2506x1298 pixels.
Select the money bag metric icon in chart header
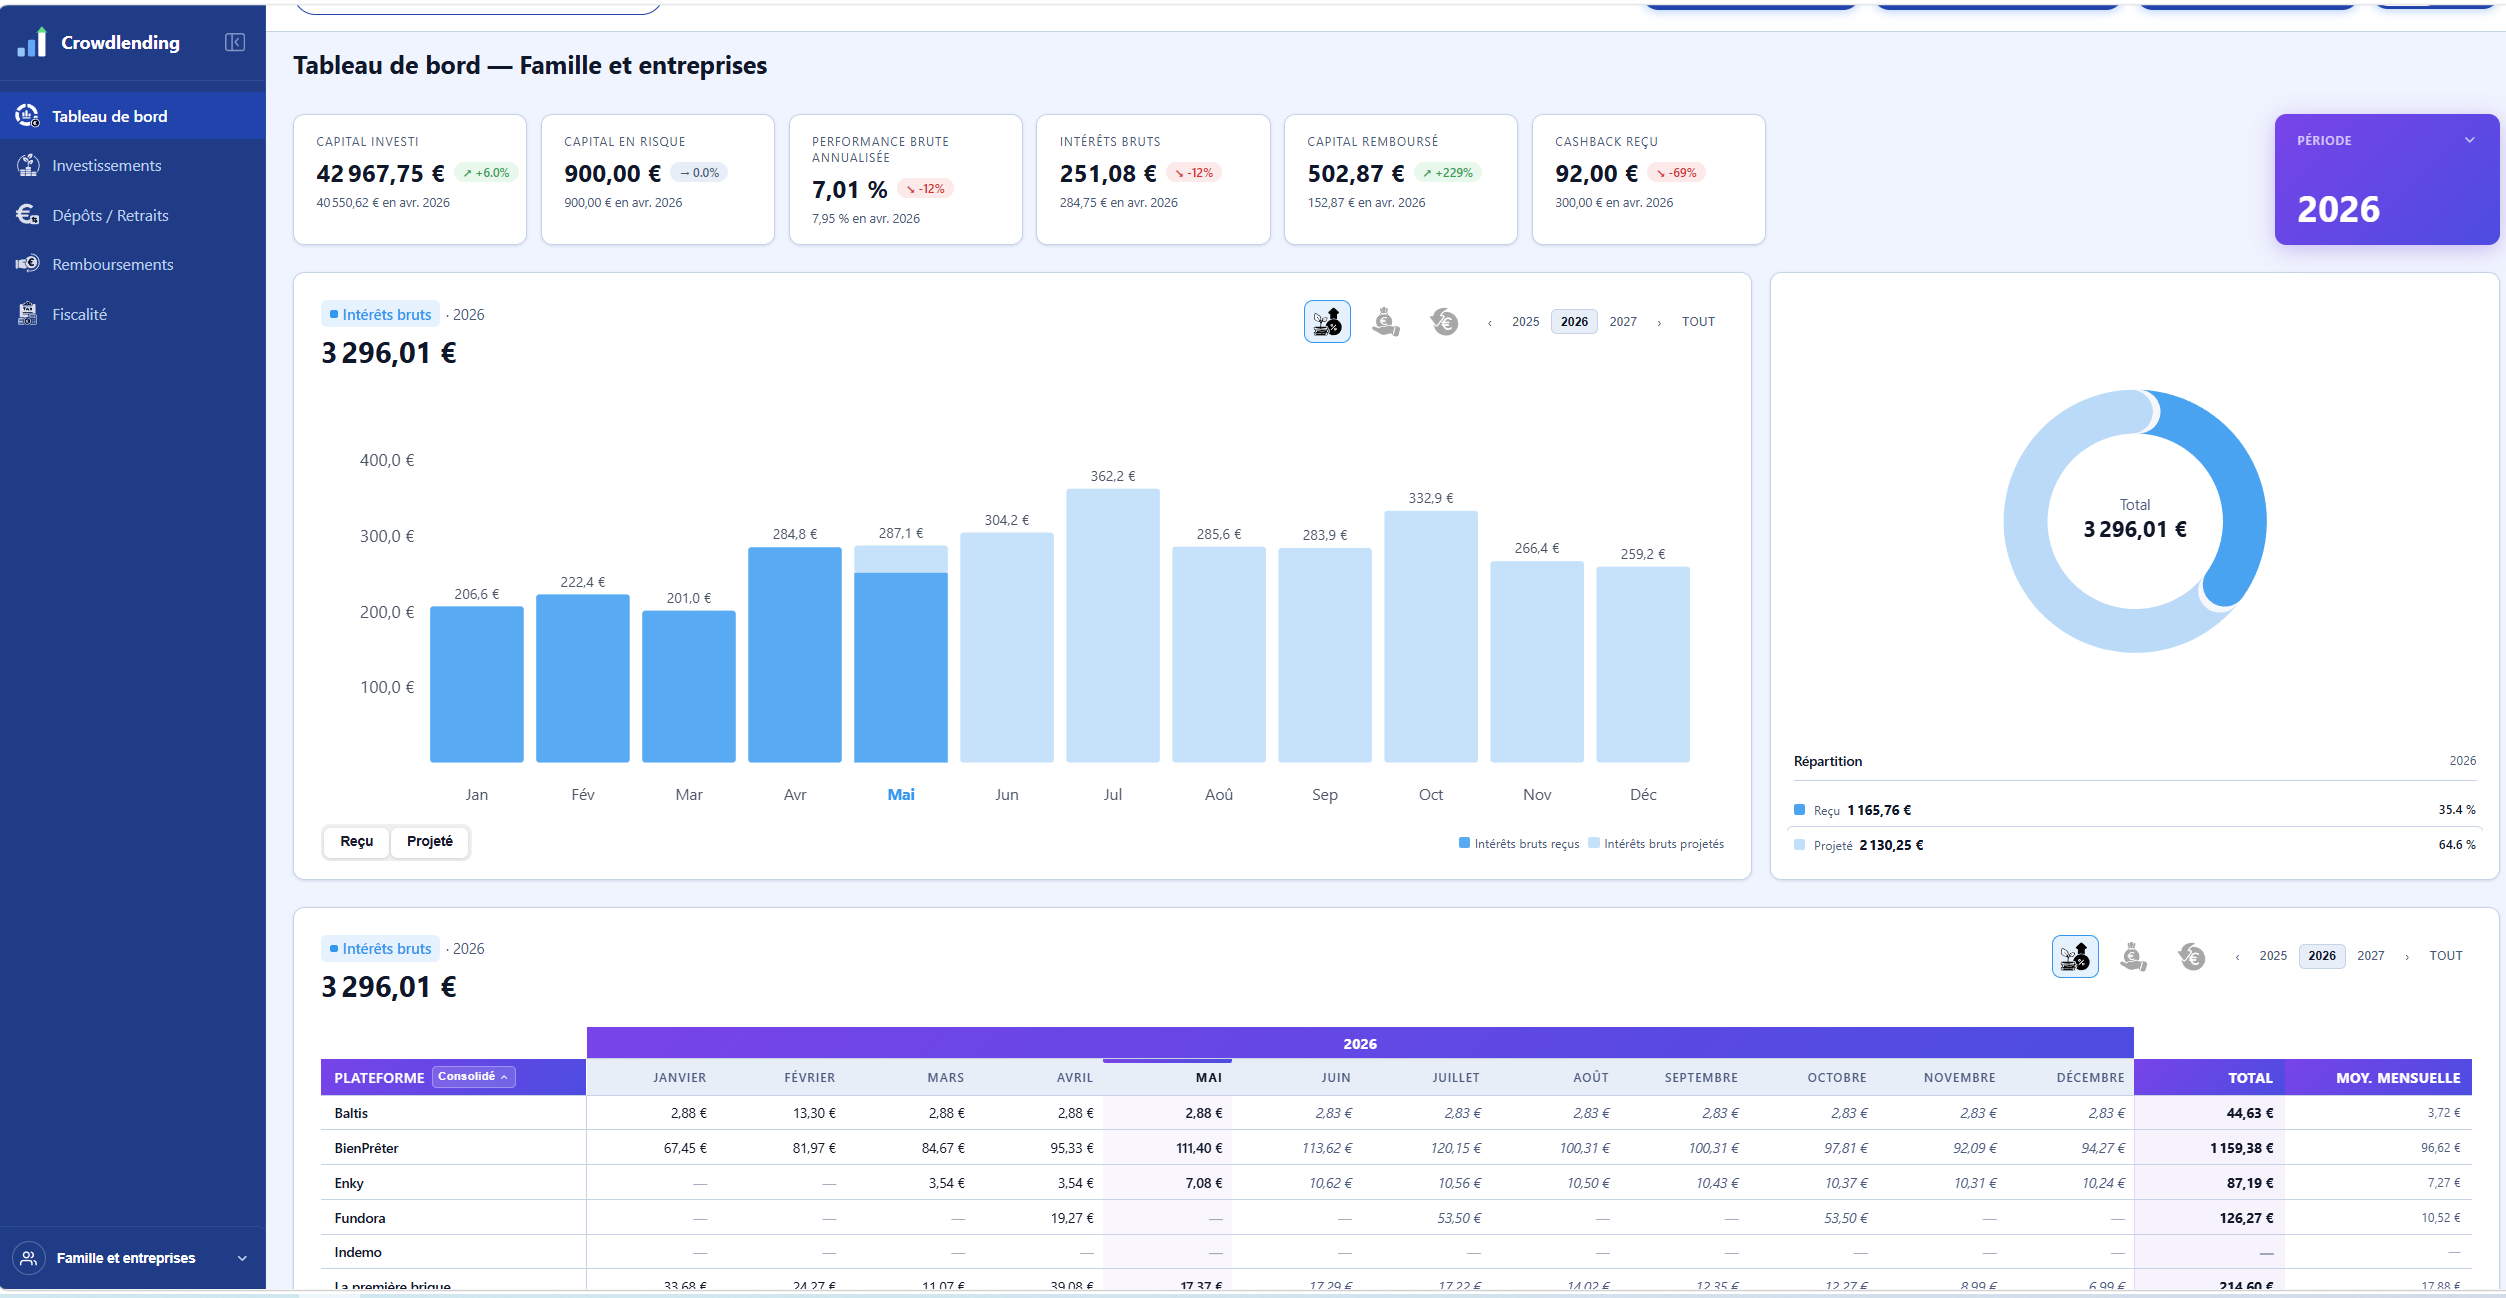(x=1386, y=322)
